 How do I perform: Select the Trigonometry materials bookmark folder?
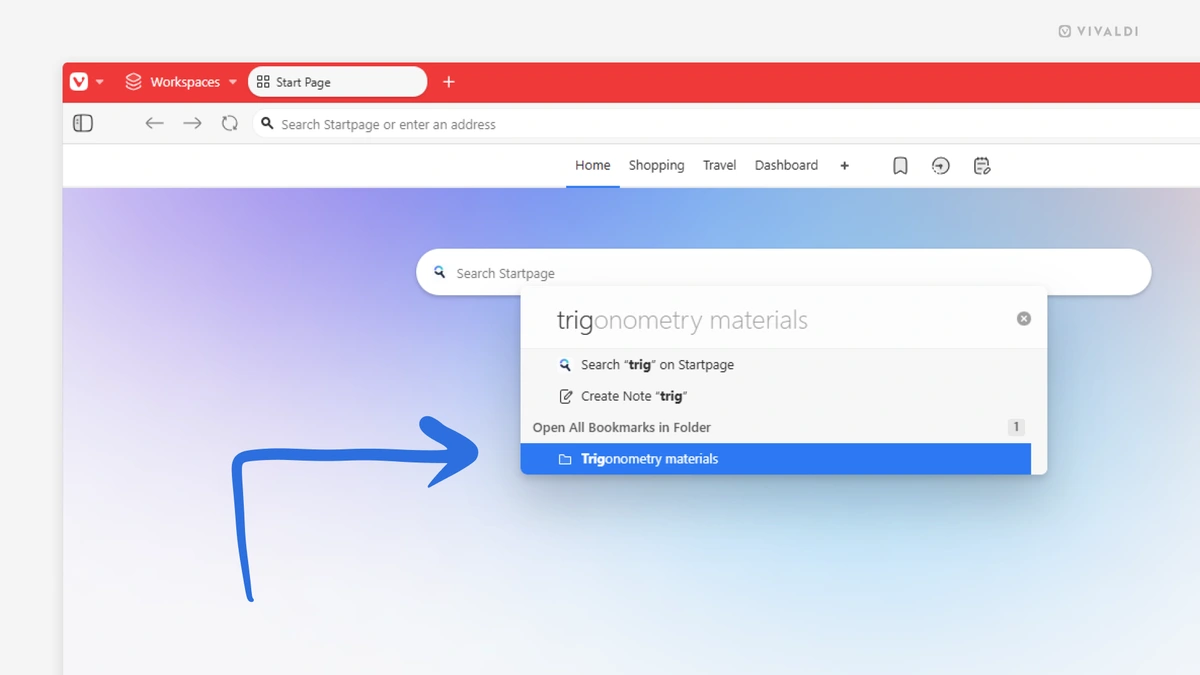[648, 458]
